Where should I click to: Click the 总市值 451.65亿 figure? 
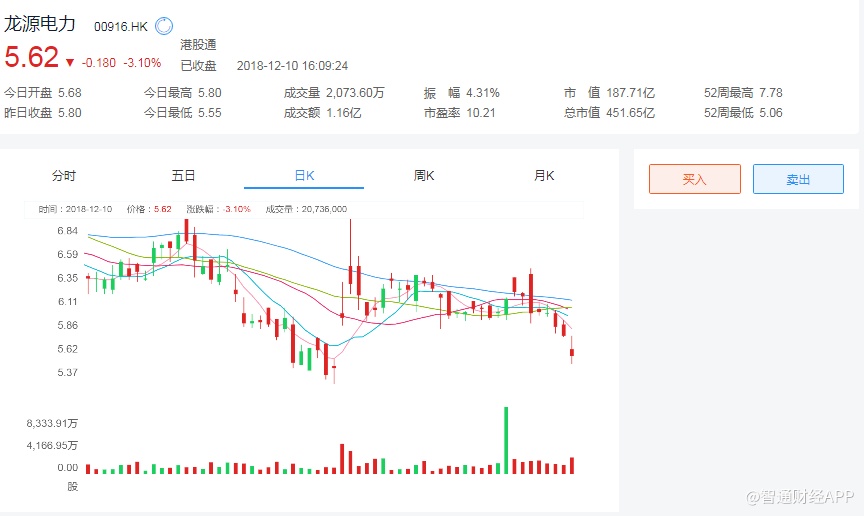[x=631, y=113]
